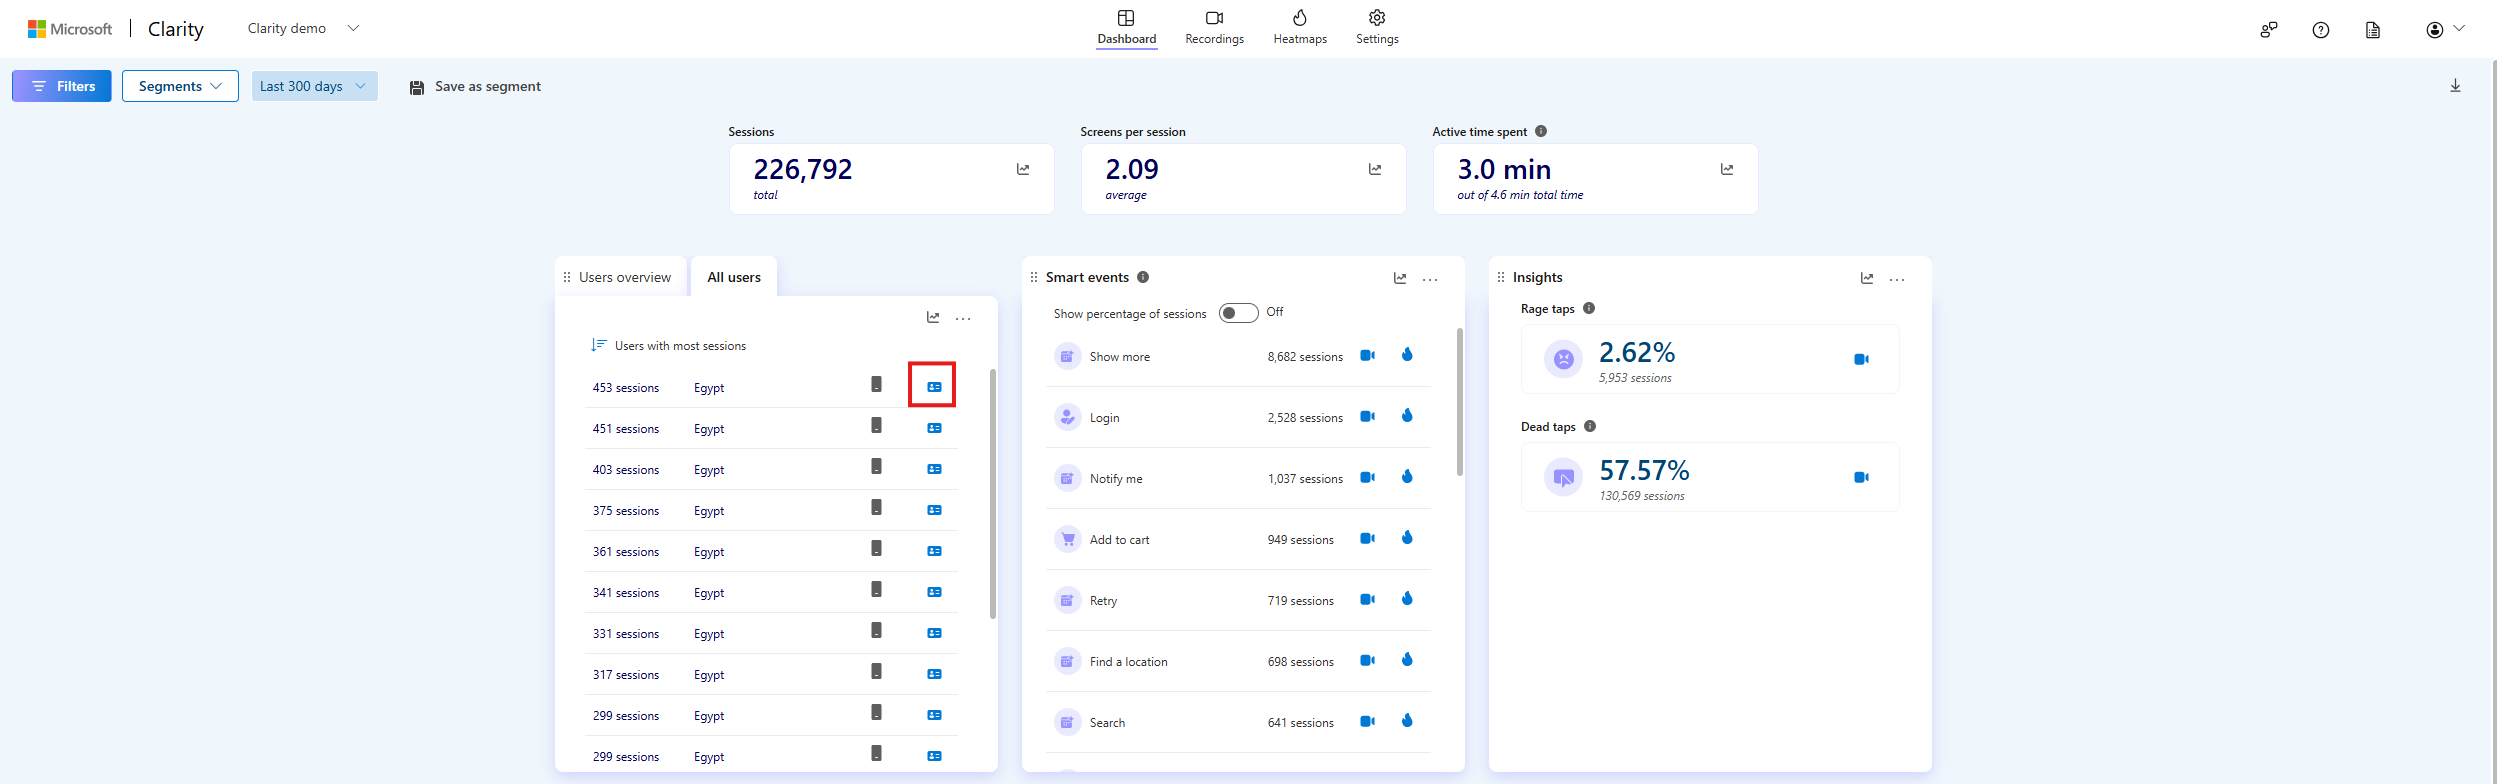Toggle Show percentage of sessions switch
Screen dimensions: 2497x784
[x=1238, y=313]
